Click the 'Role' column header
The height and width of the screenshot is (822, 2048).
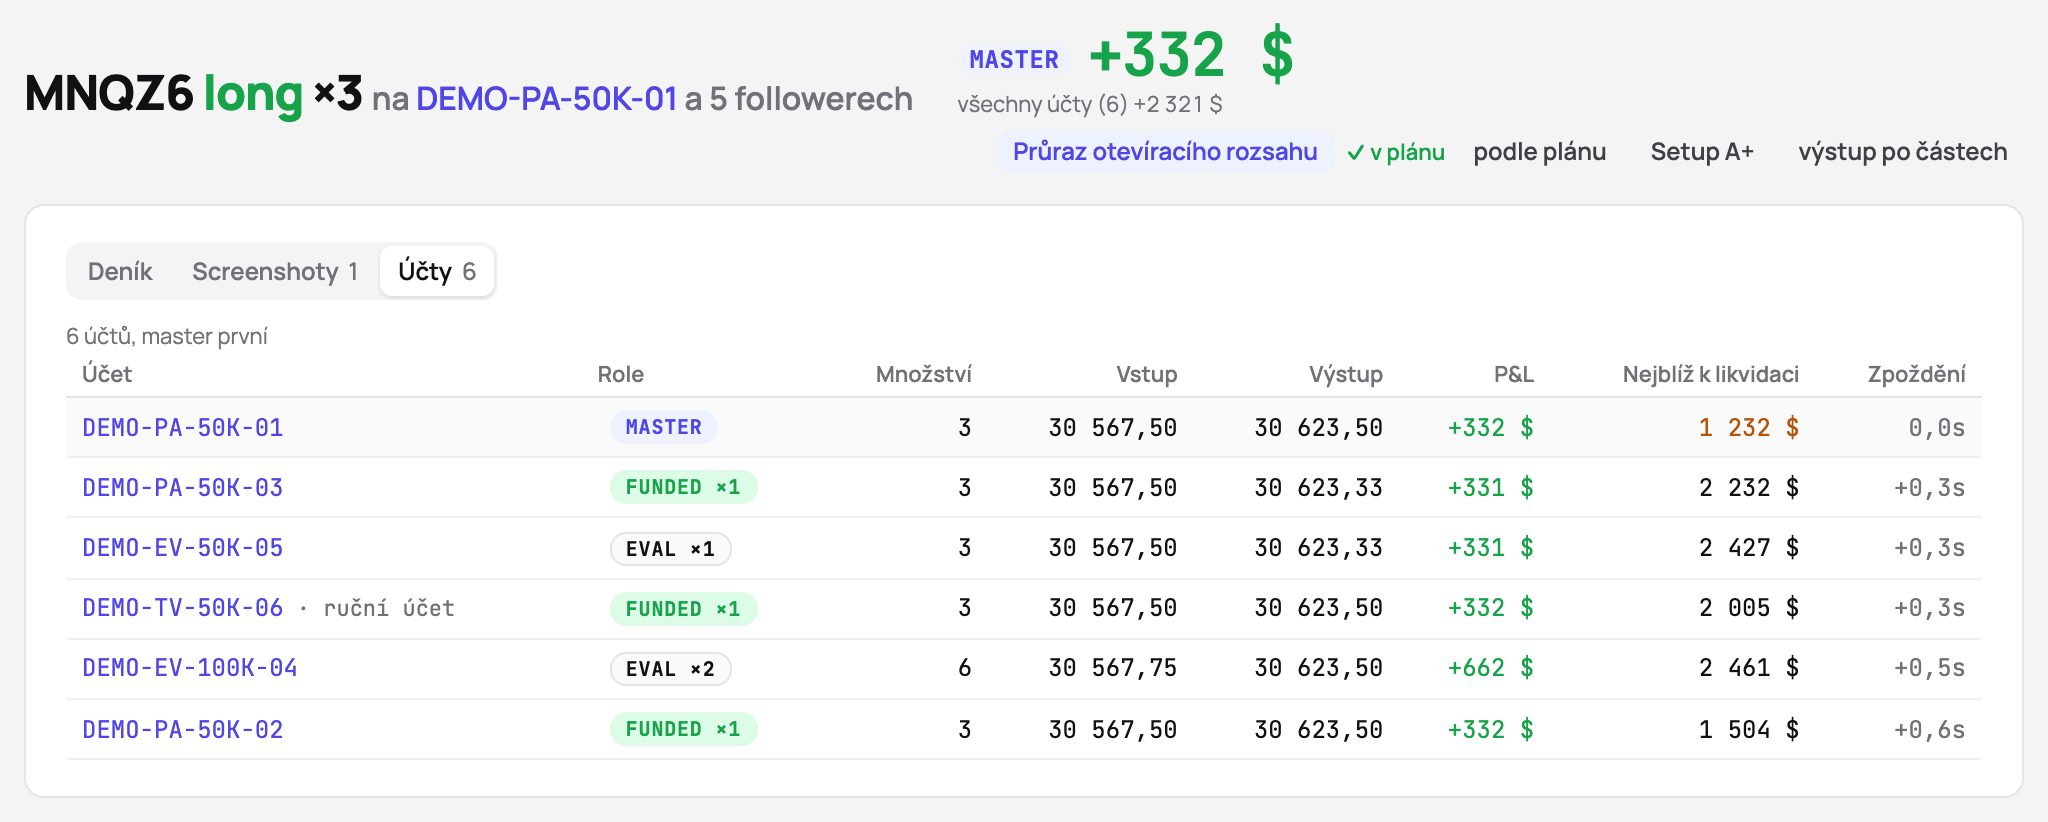tap(621, 374)
